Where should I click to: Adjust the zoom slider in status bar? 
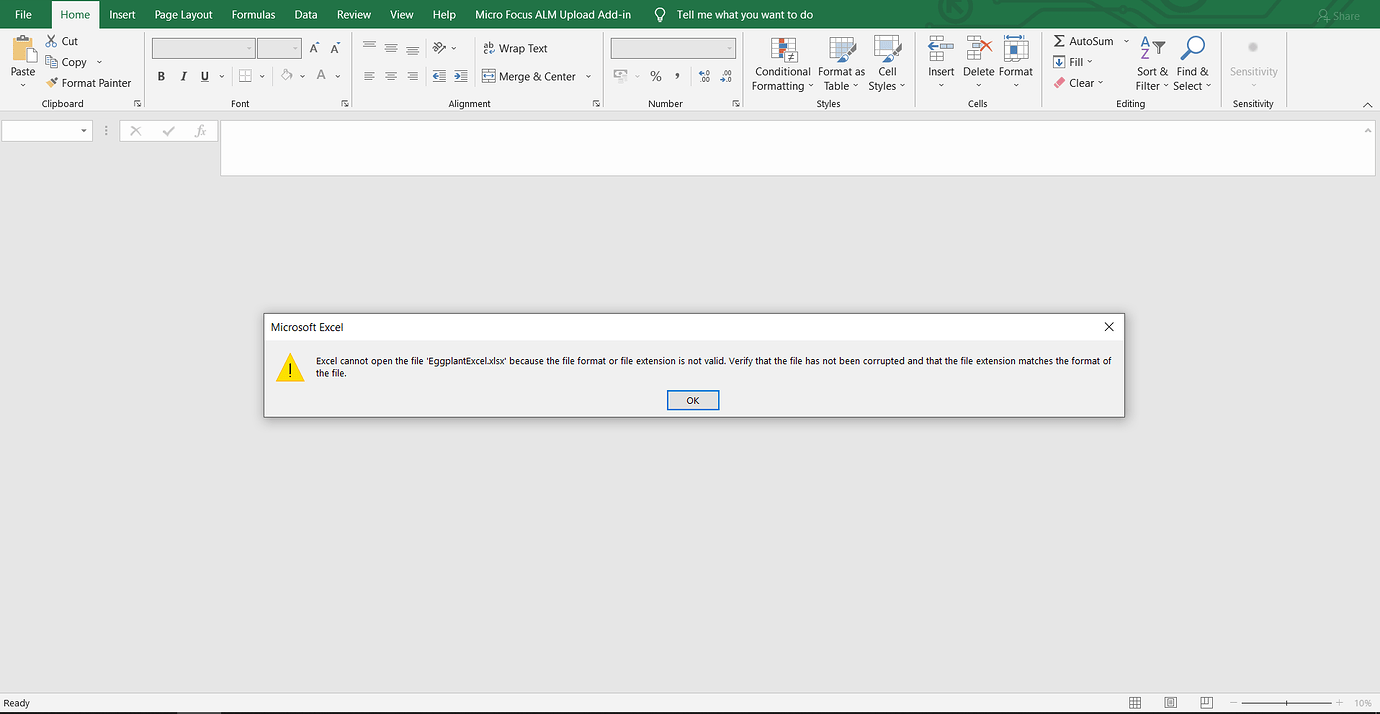(1286, 703)
